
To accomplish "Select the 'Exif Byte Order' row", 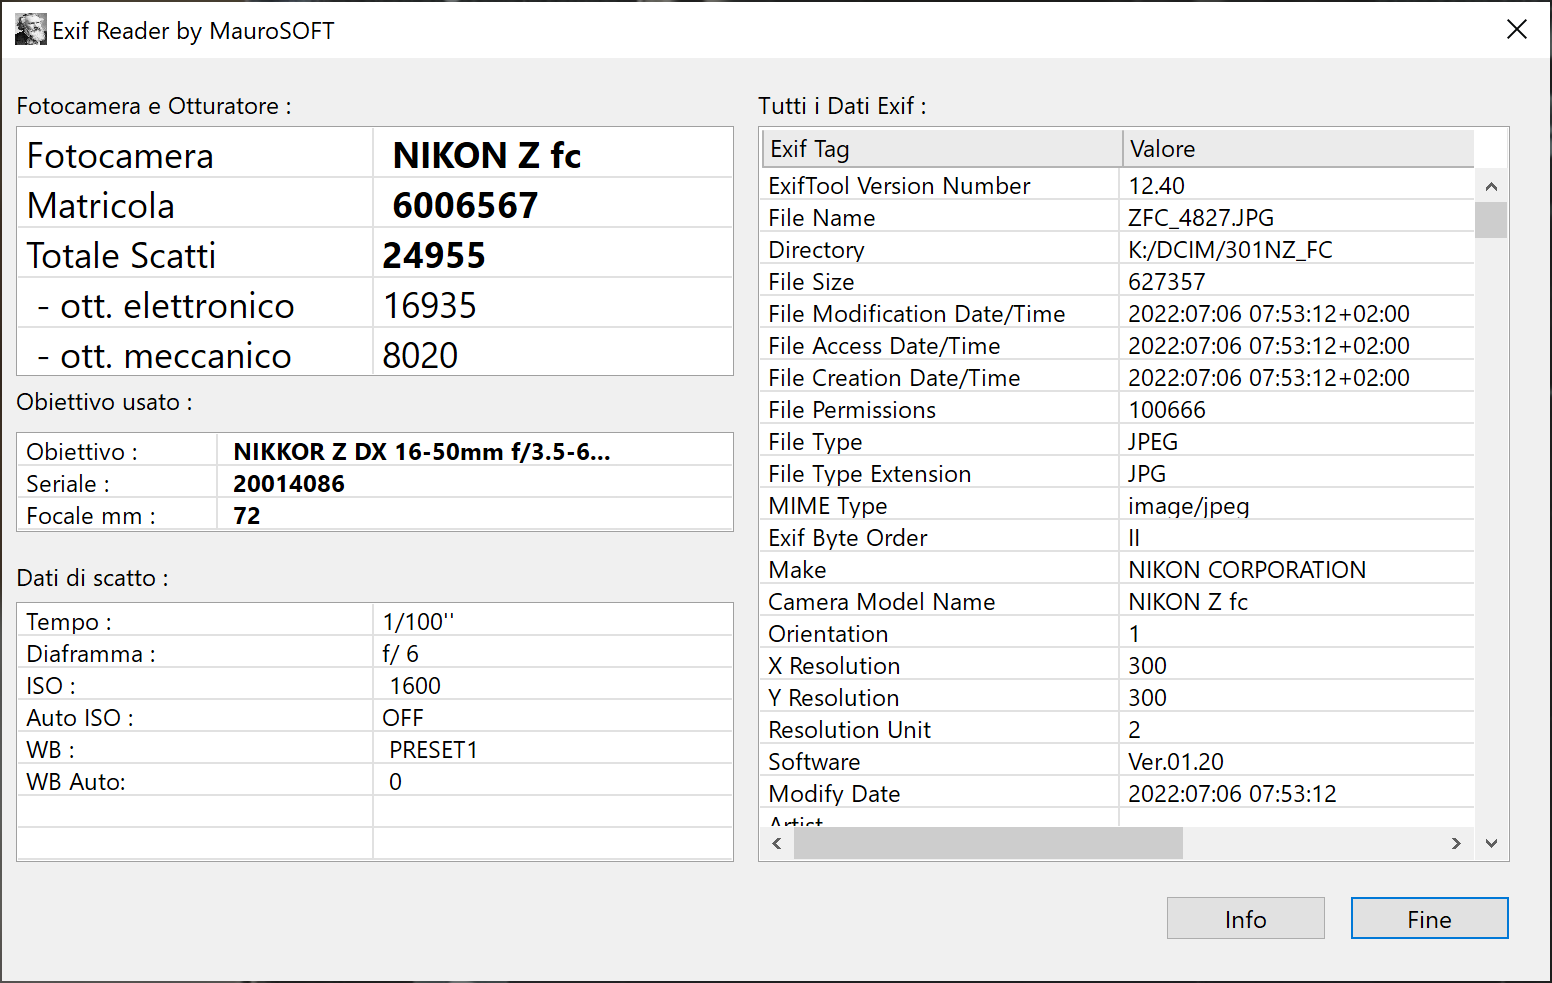I will tap(1118, 538).
